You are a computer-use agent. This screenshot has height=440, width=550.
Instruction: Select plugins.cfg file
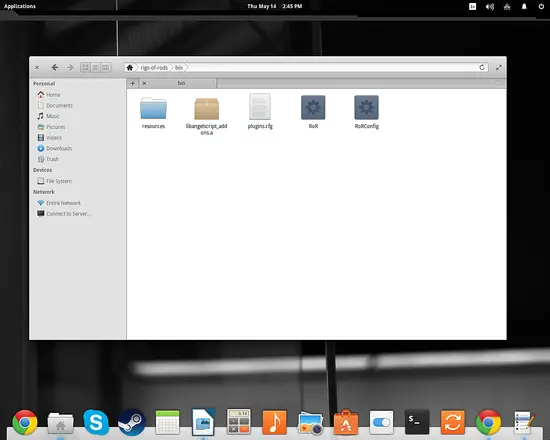coord(260,112)
